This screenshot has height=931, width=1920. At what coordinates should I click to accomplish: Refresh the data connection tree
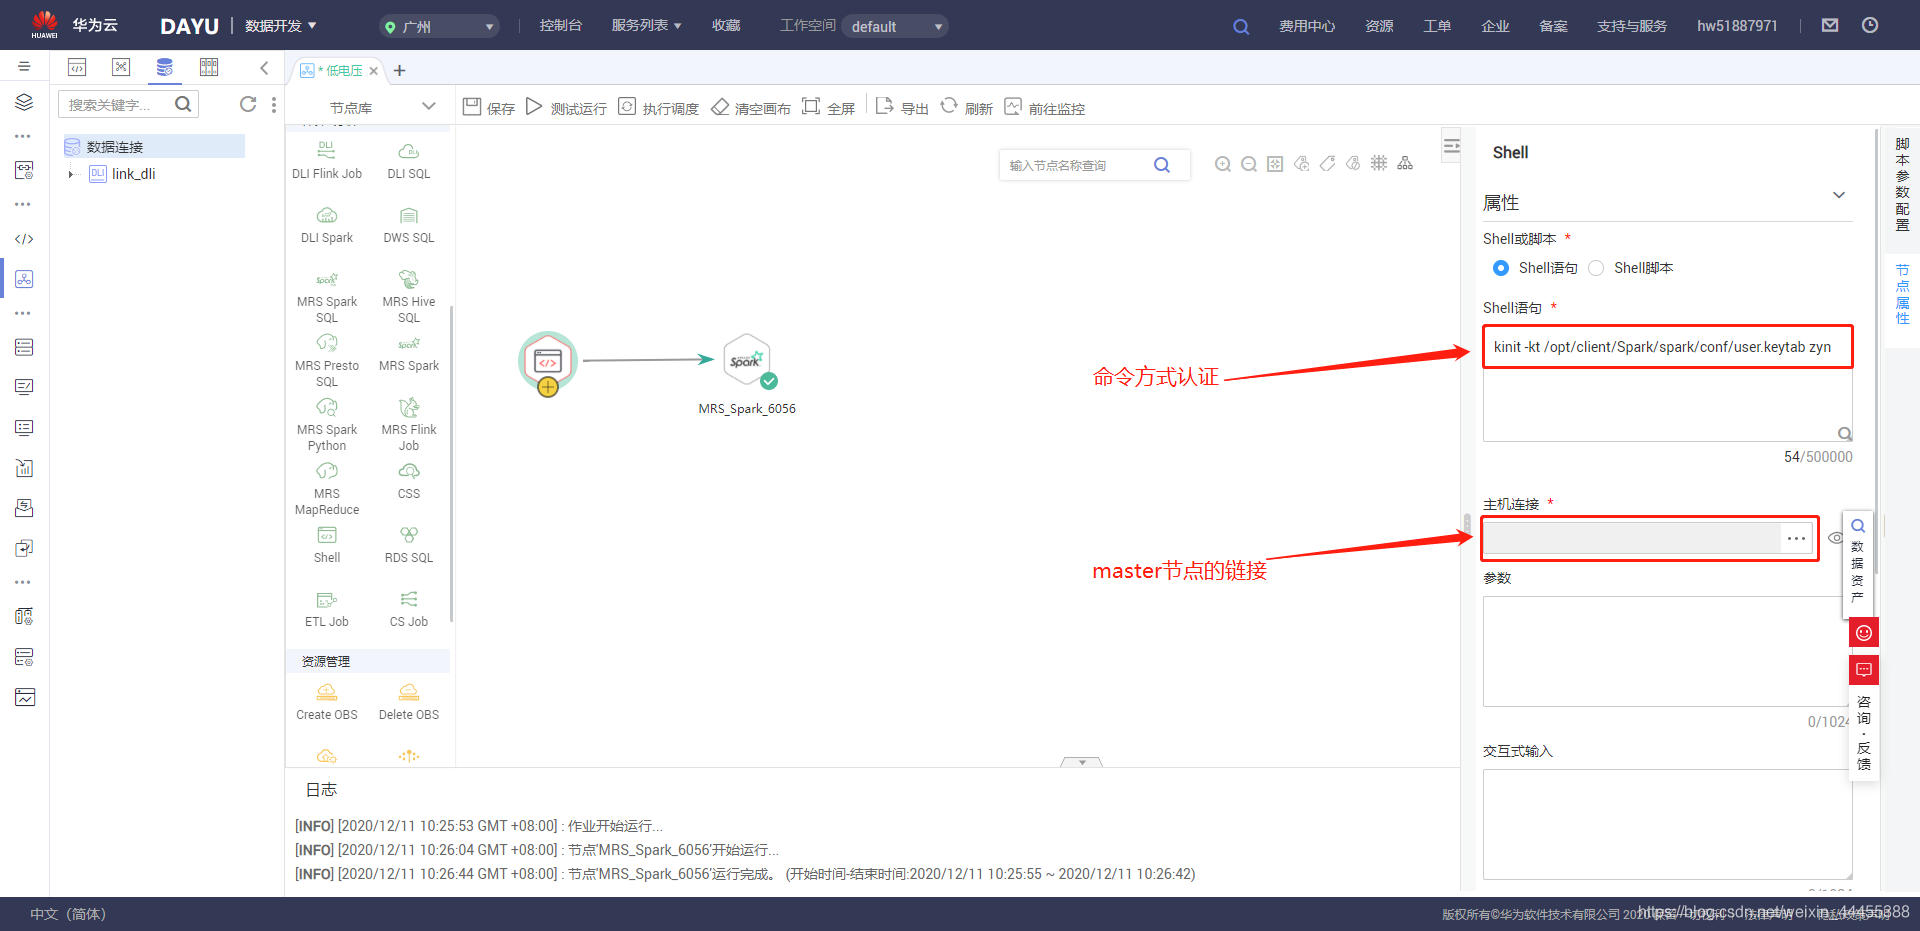coord(248,104)
